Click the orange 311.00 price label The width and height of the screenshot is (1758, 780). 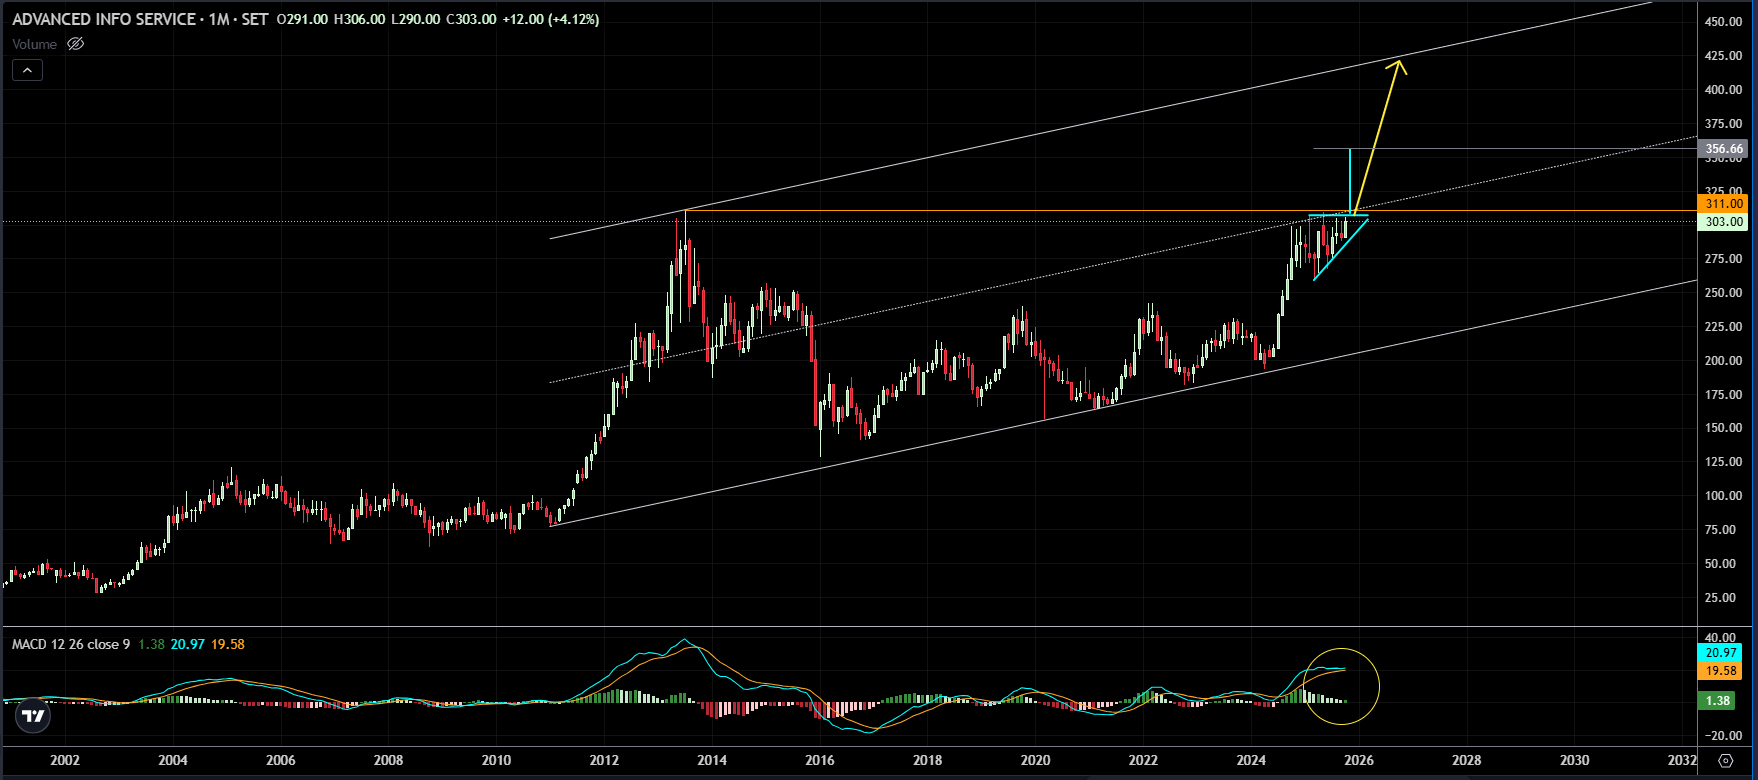pos(1724,204)
